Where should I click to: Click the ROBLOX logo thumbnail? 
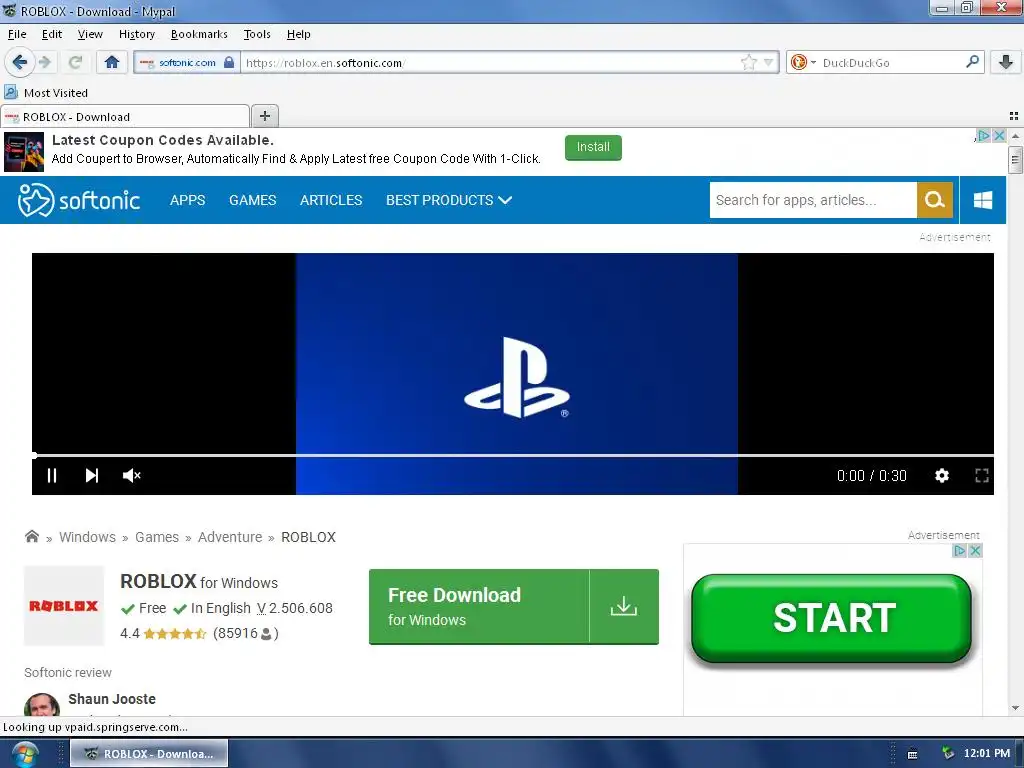tap(64, 606)
